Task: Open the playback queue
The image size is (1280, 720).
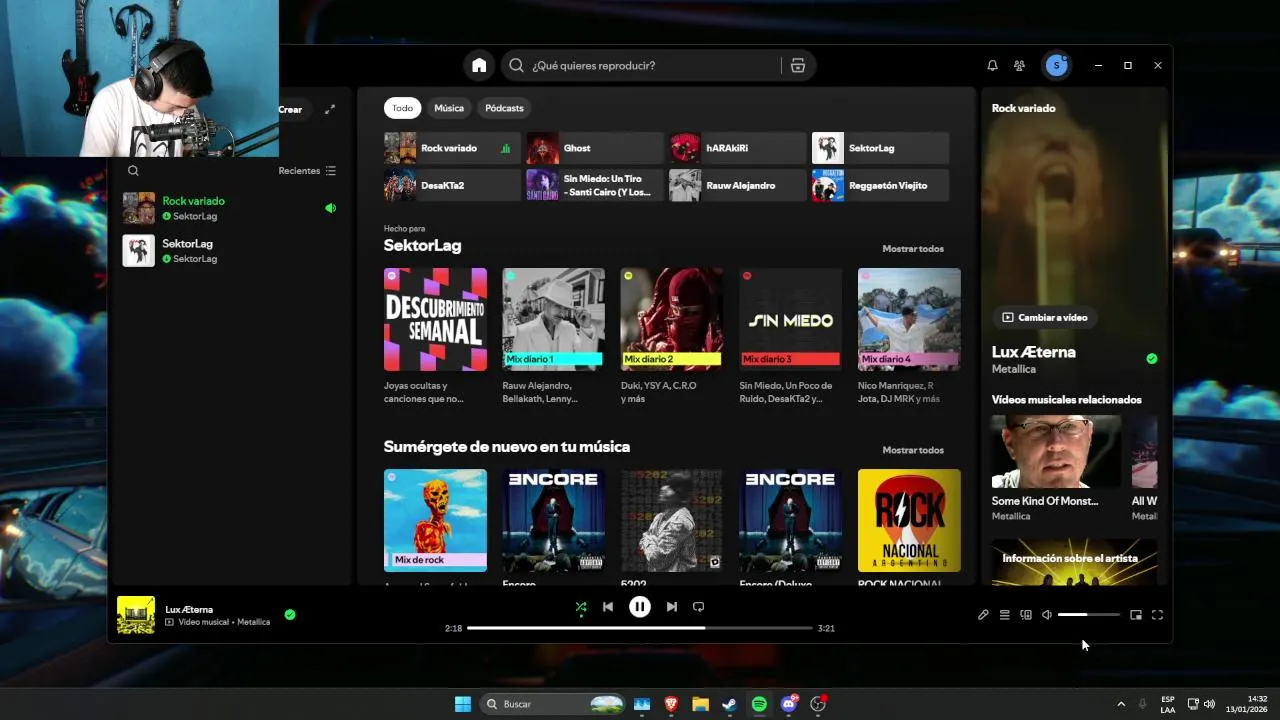Action: pos(1005,615)
